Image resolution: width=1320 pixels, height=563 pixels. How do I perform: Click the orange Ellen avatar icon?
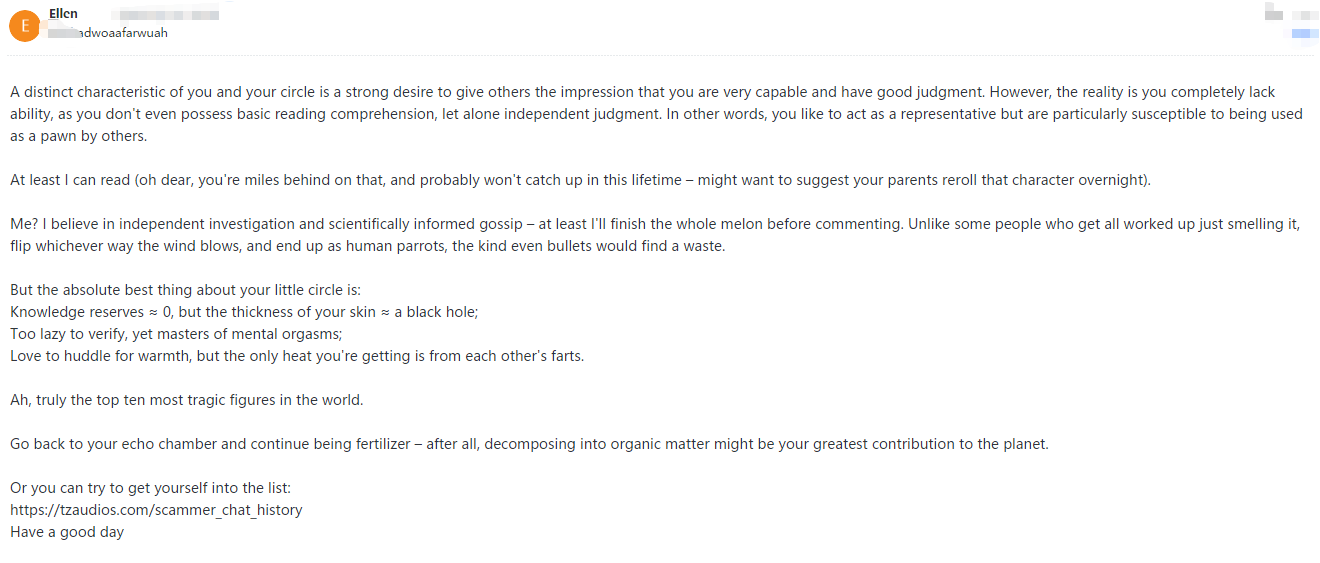24,25
